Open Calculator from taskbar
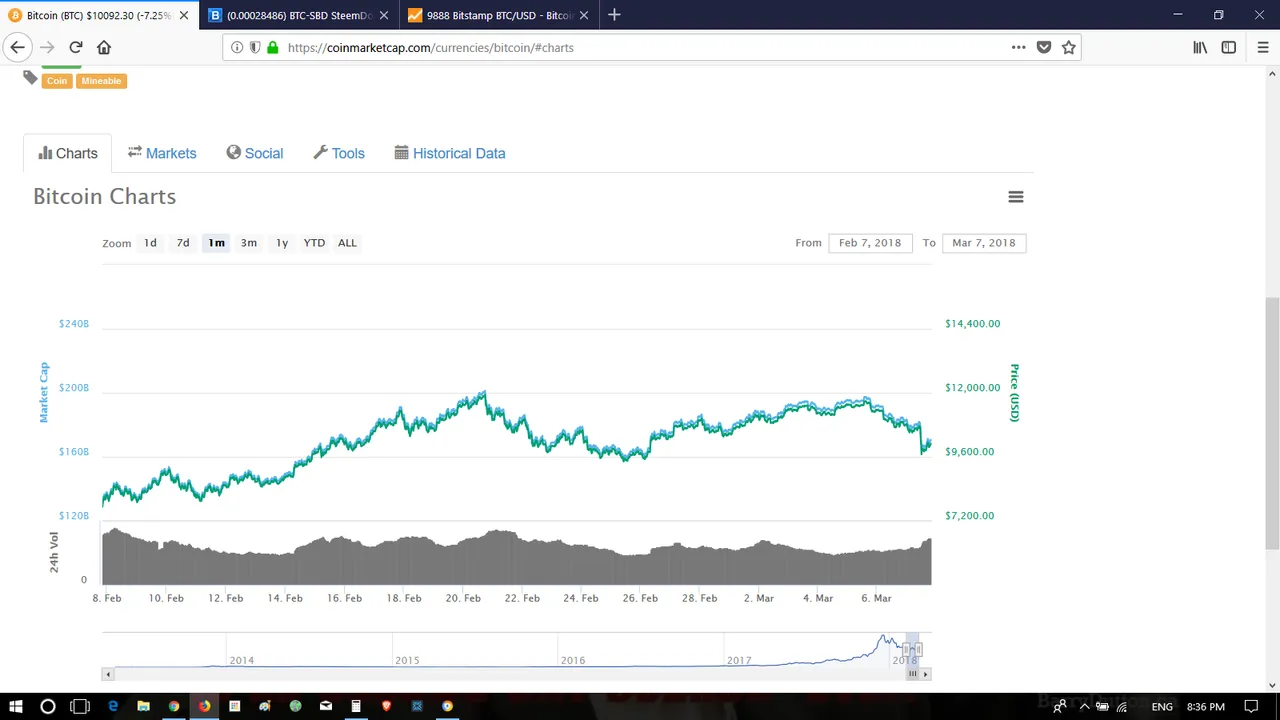Screen dimensions: 1280x720 tap(356, 706)
